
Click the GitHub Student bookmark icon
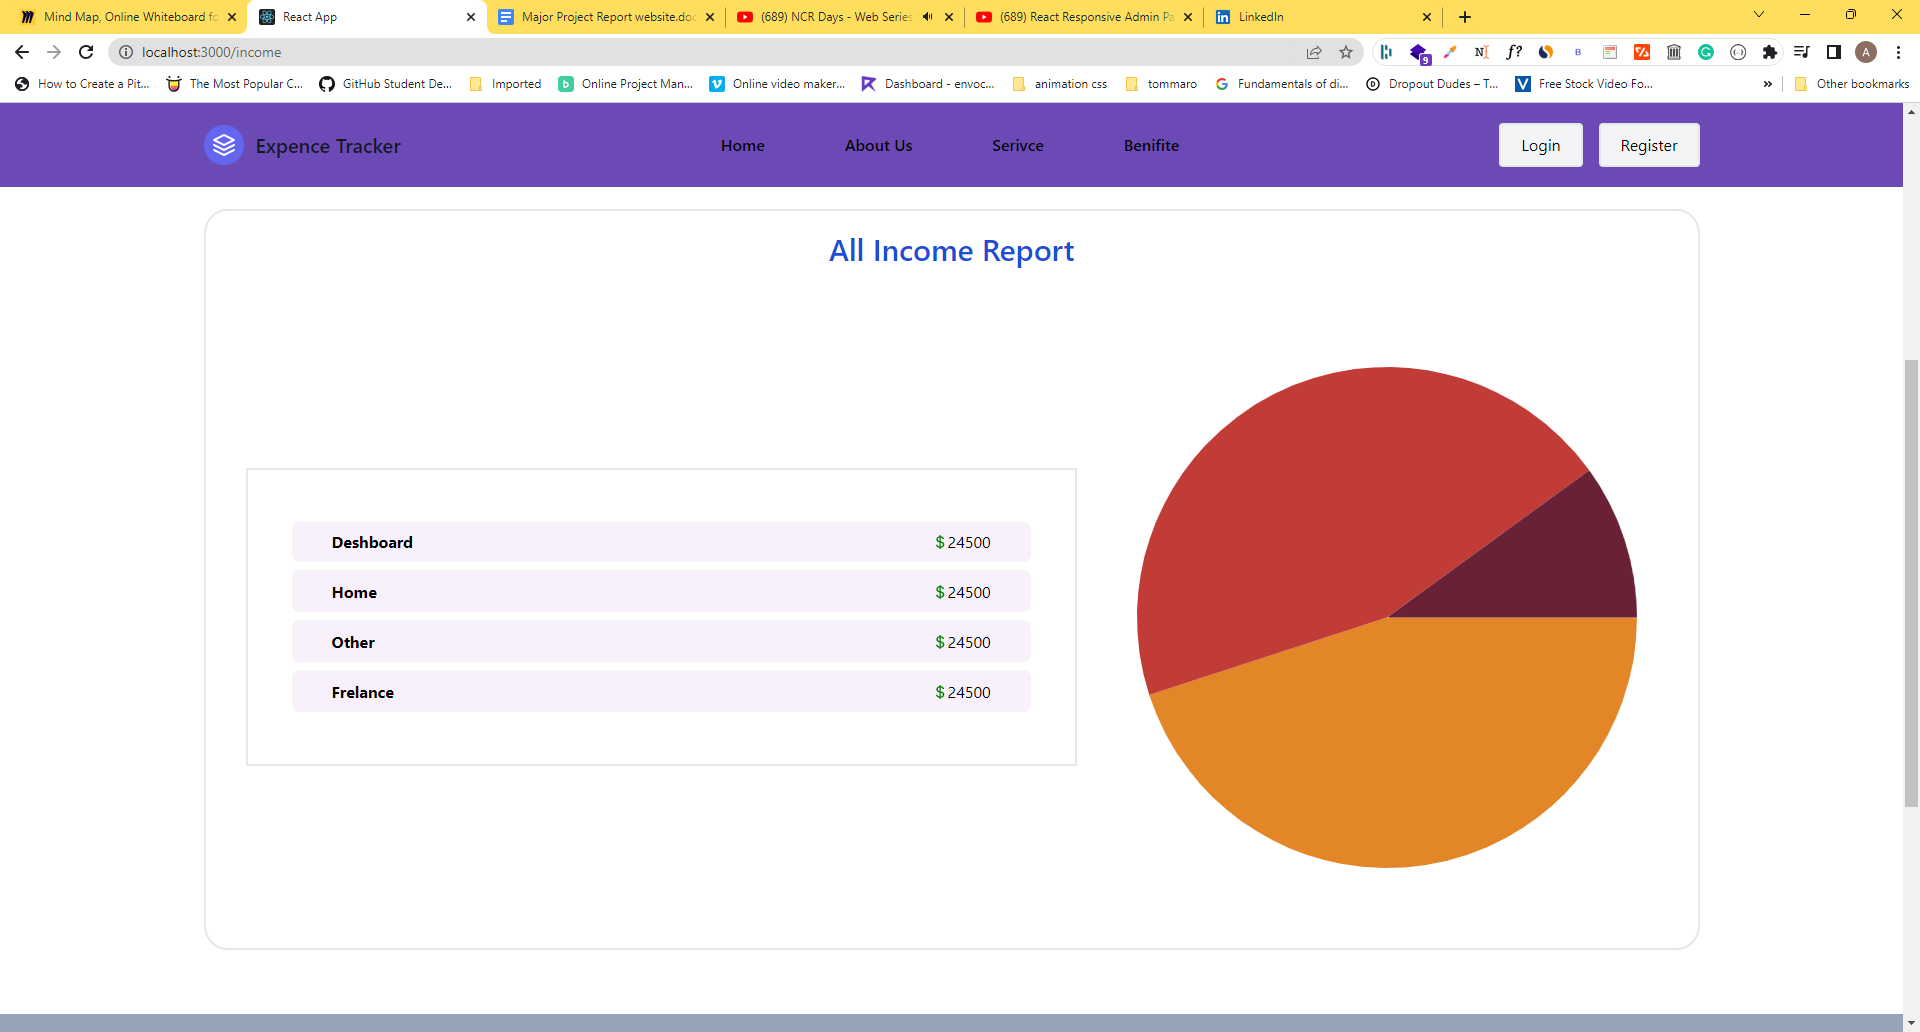(x=326, y=84)
